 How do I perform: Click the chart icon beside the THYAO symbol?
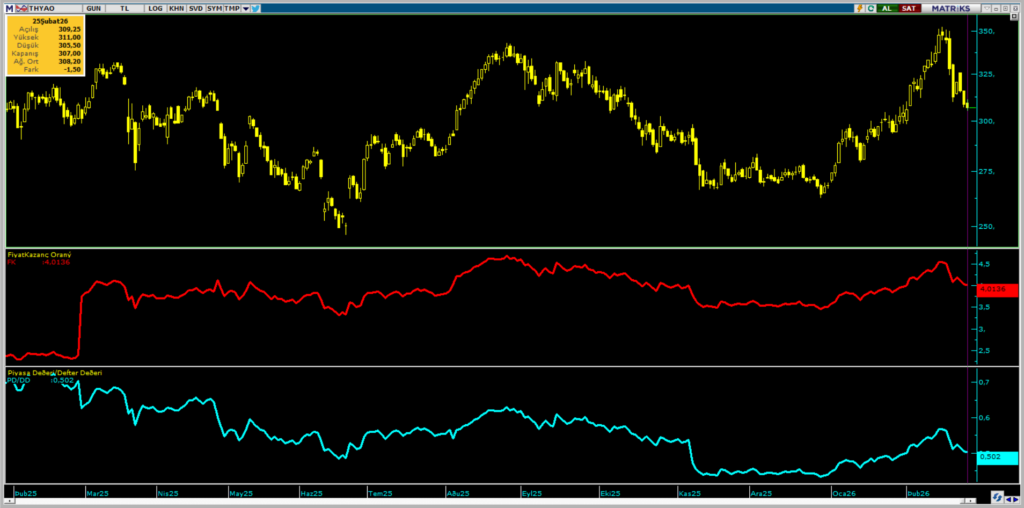[x=23, y=7]
